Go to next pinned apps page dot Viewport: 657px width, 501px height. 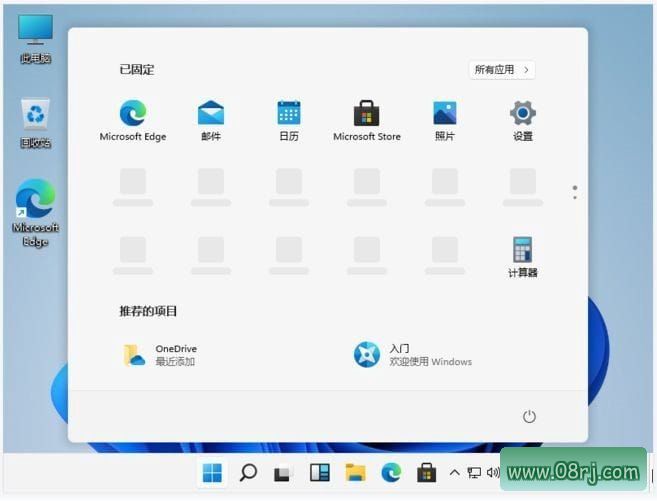pyautogui.click(x=574, y=196)
